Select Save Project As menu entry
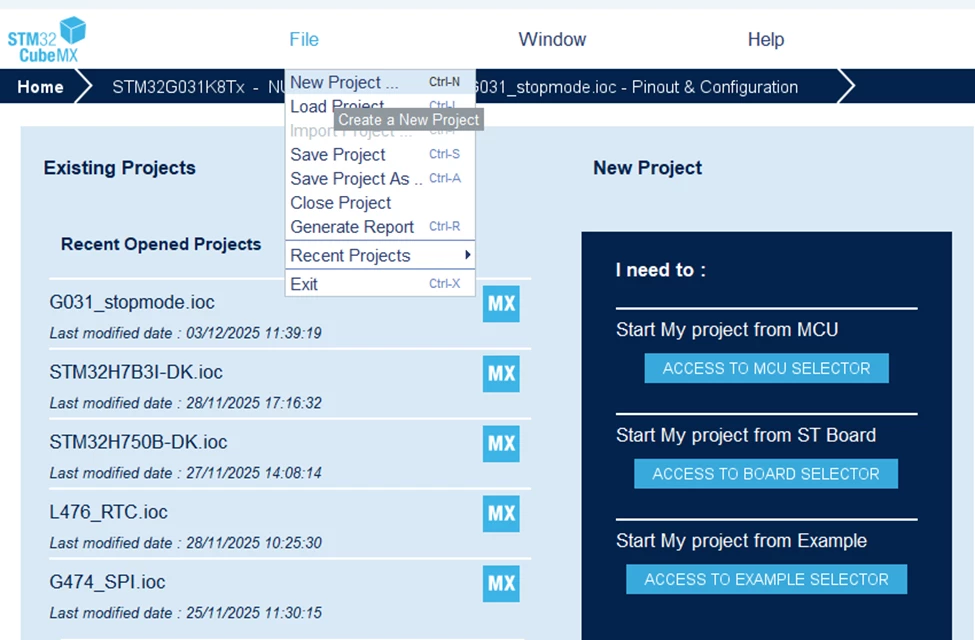975x640 pixels. (380, 179)
